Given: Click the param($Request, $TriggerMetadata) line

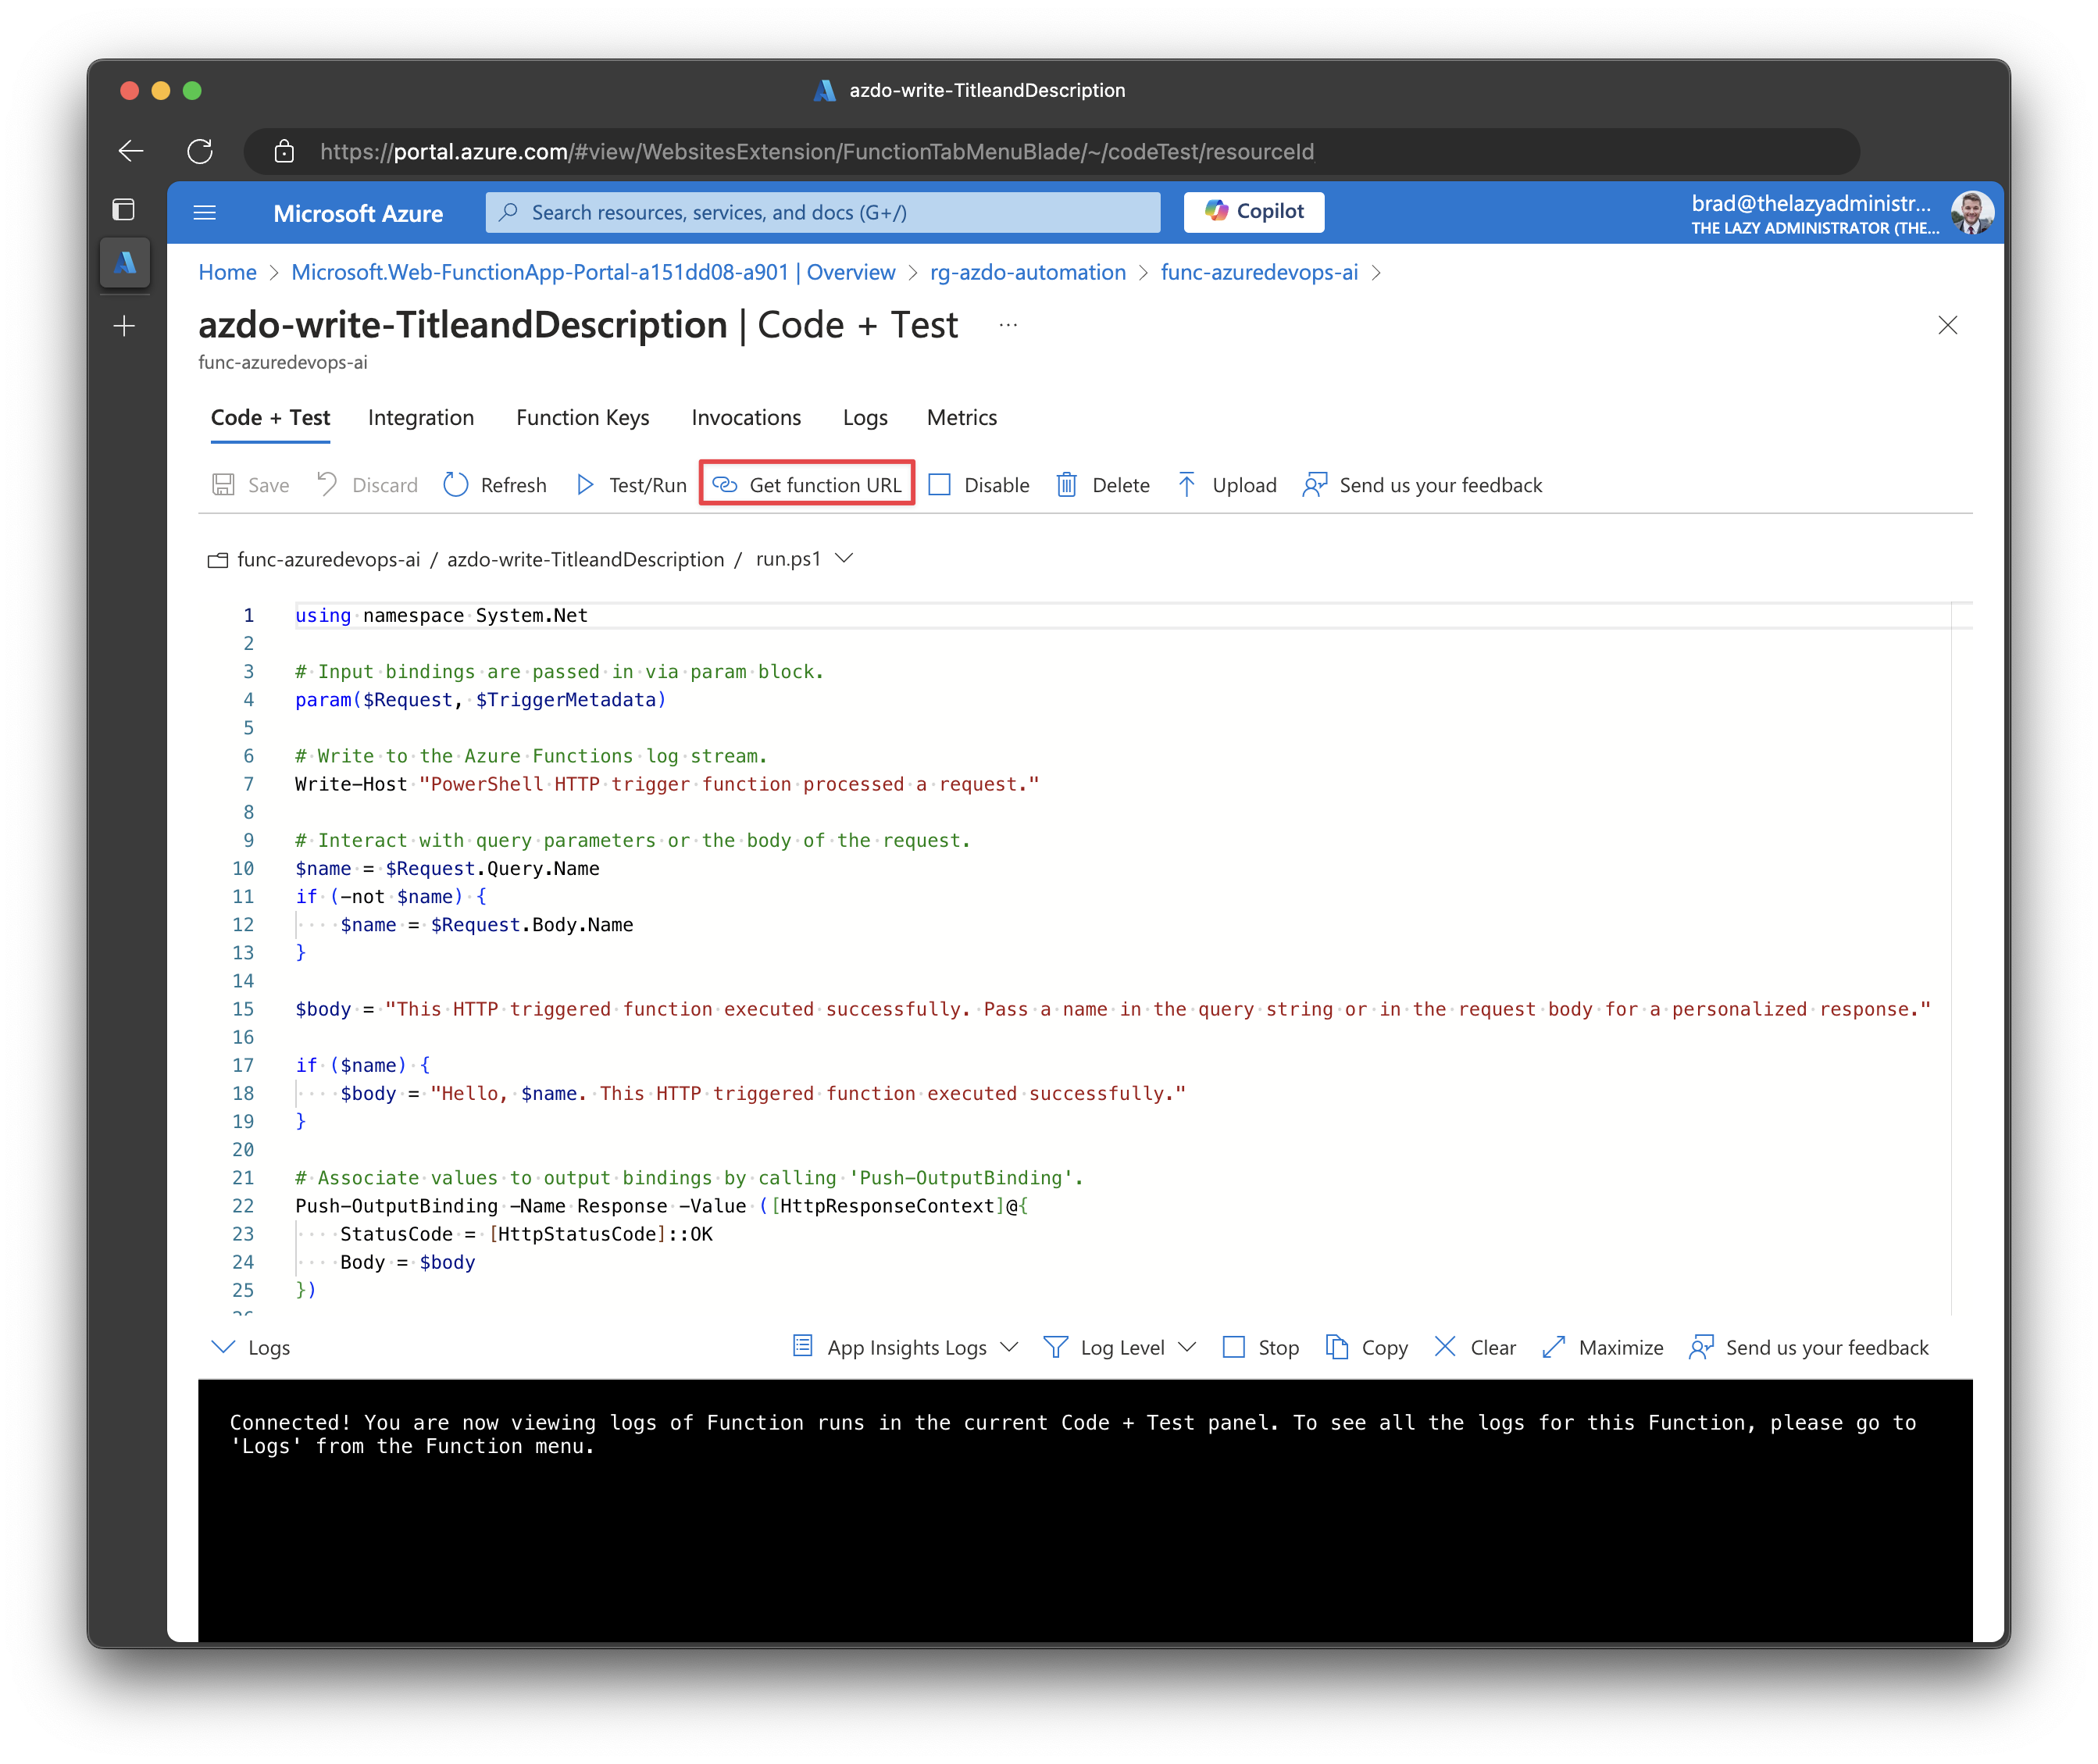Looking at the screenshot, I should click(480, 699).
